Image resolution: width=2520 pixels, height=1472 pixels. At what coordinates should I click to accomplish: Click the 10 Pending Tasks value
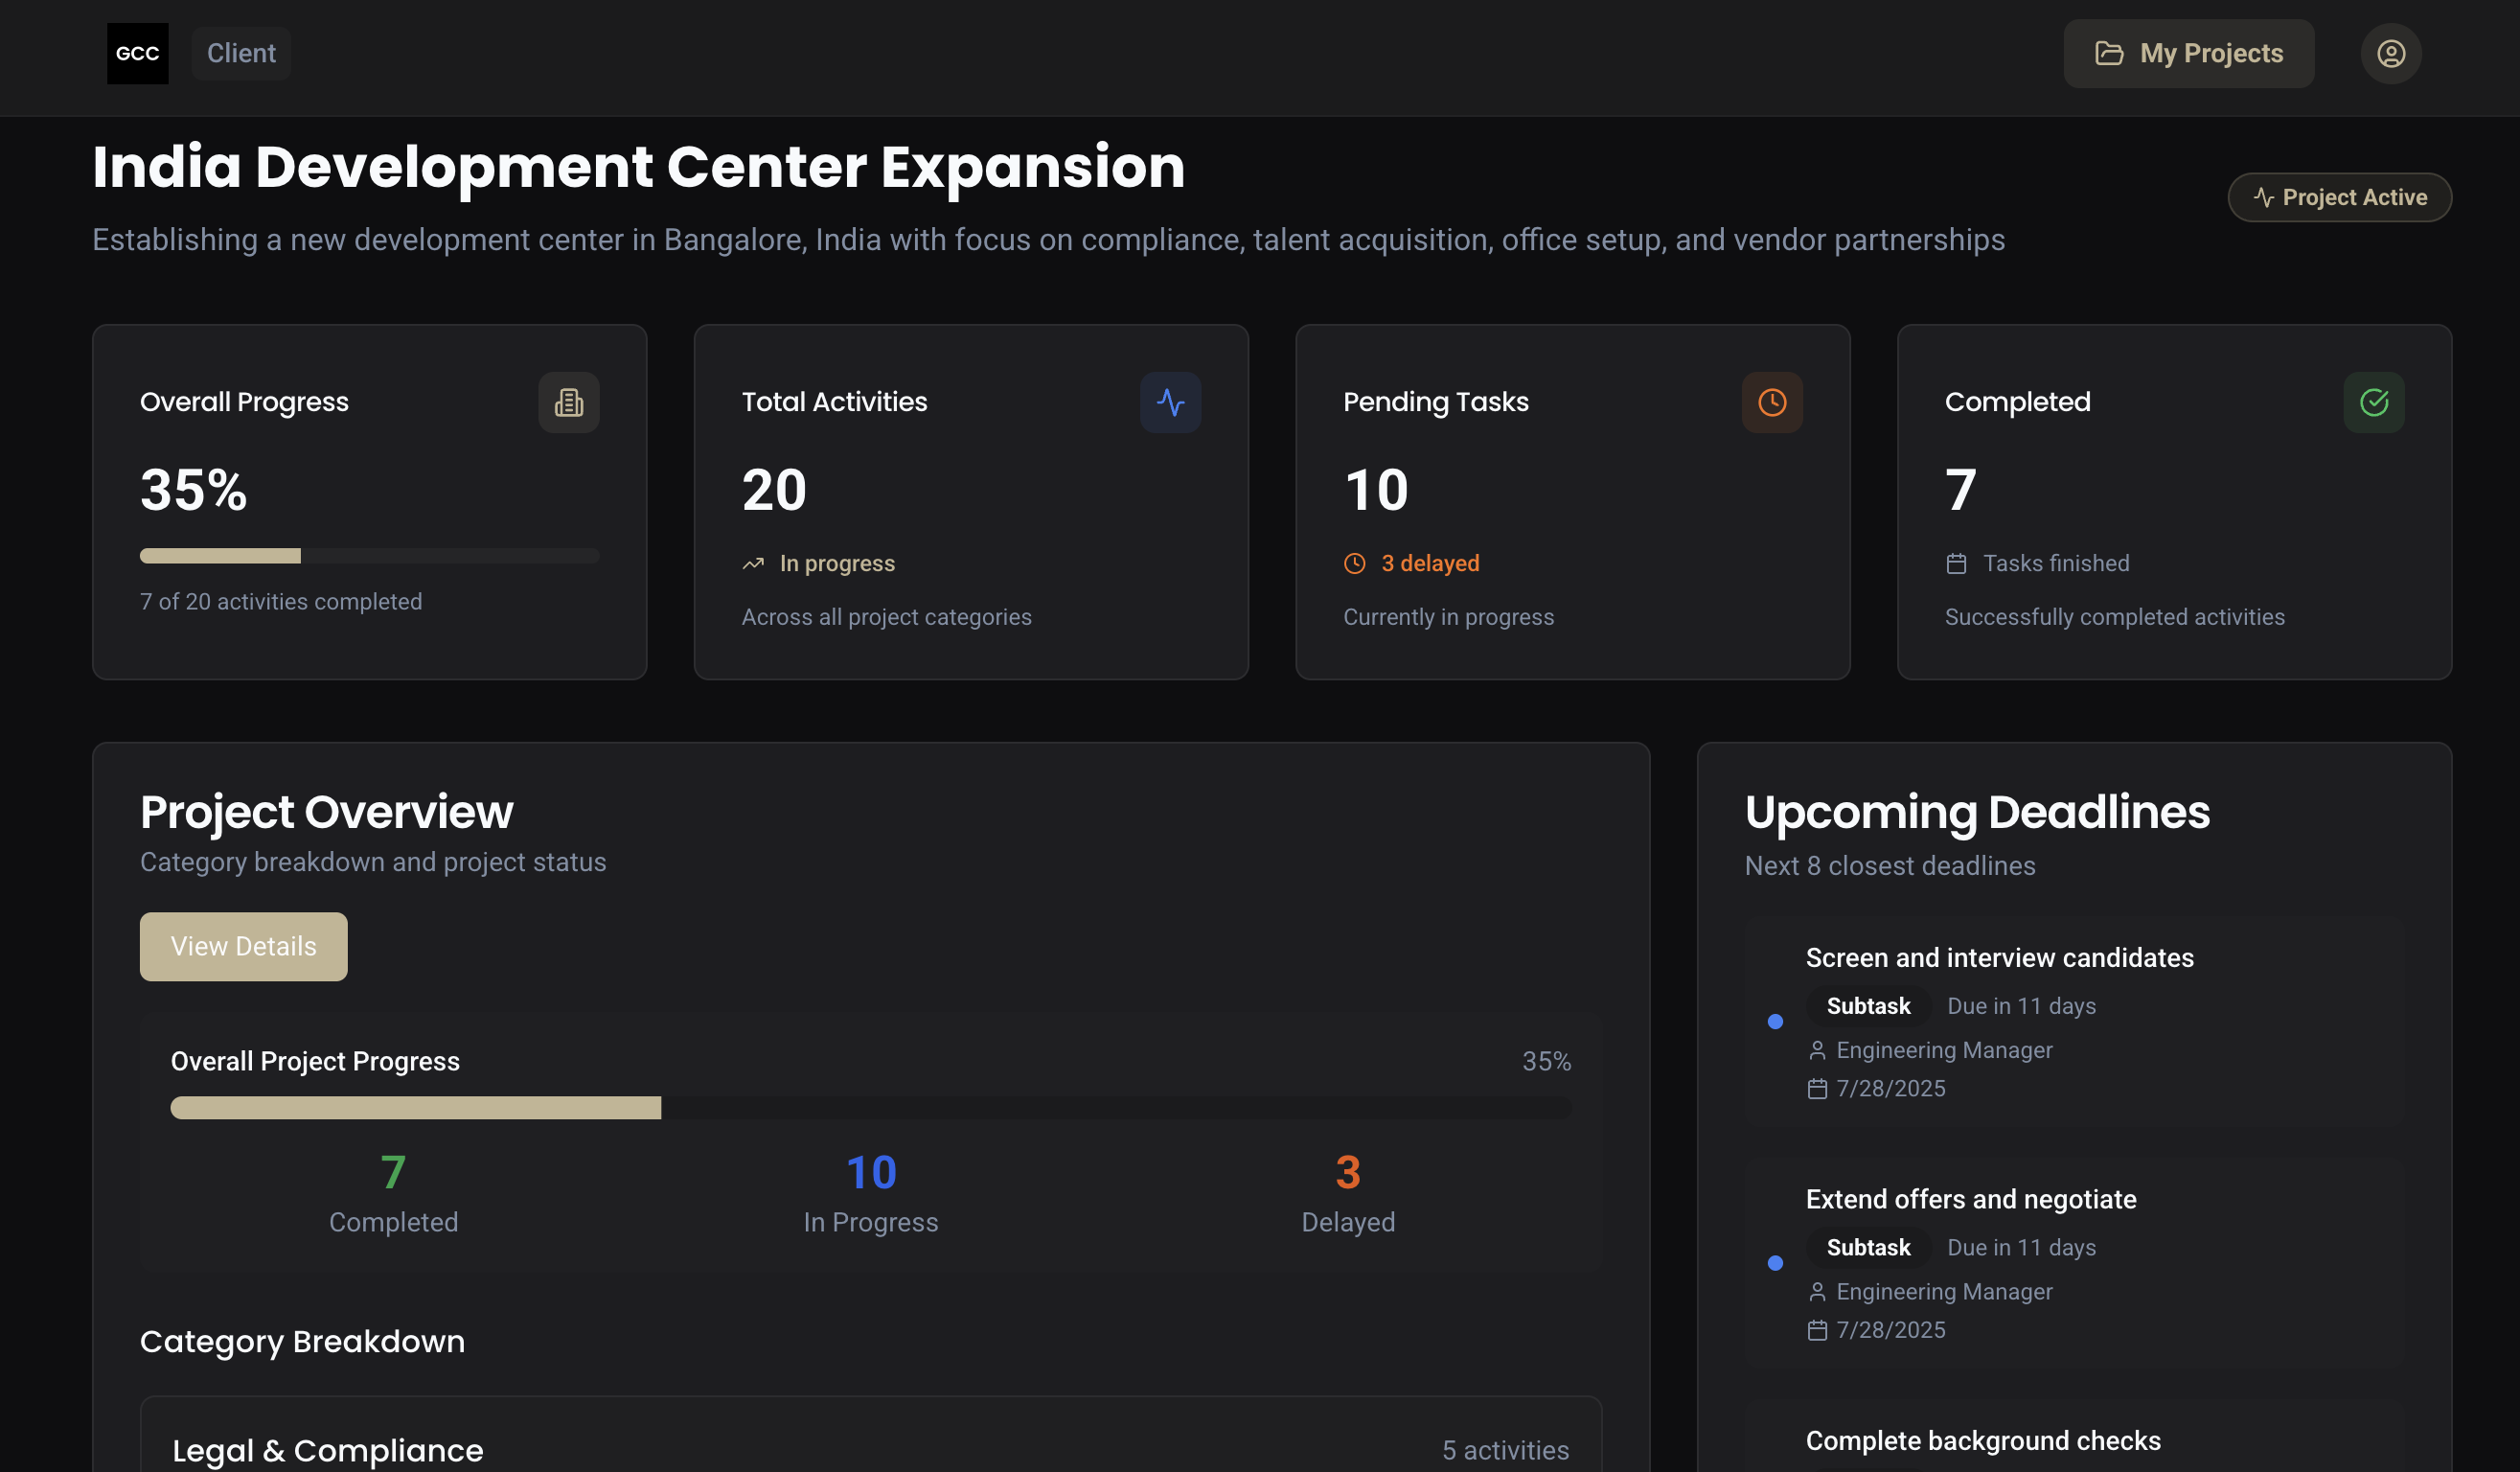click(1376, 490)
